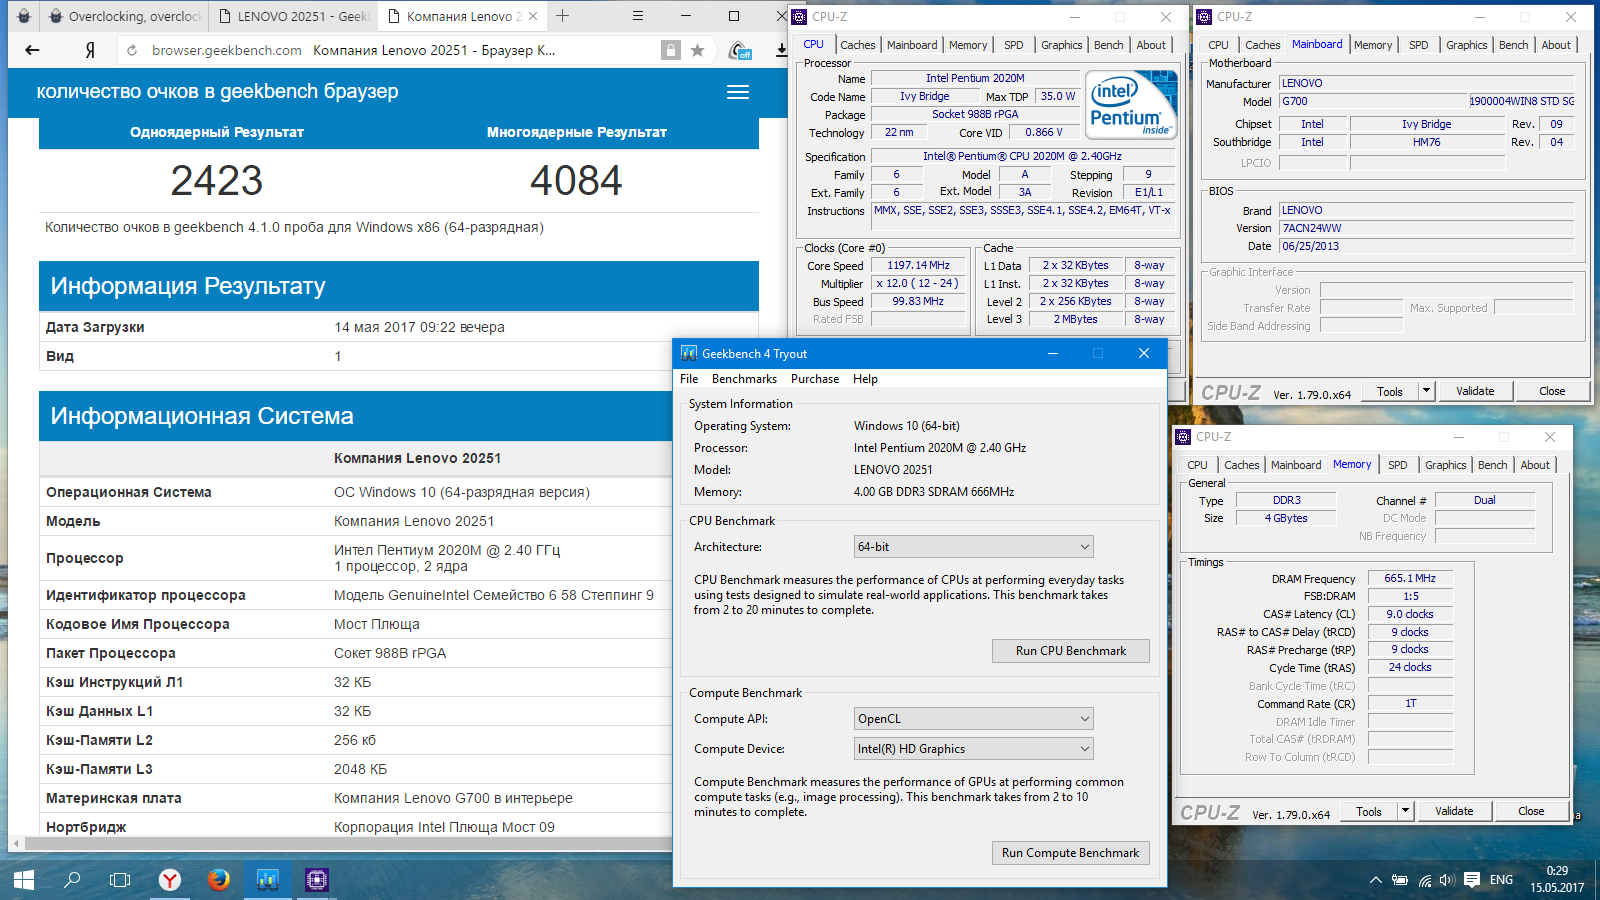
Task: Switch to CPU-Z on the taskbar
Action: (316, 880)
